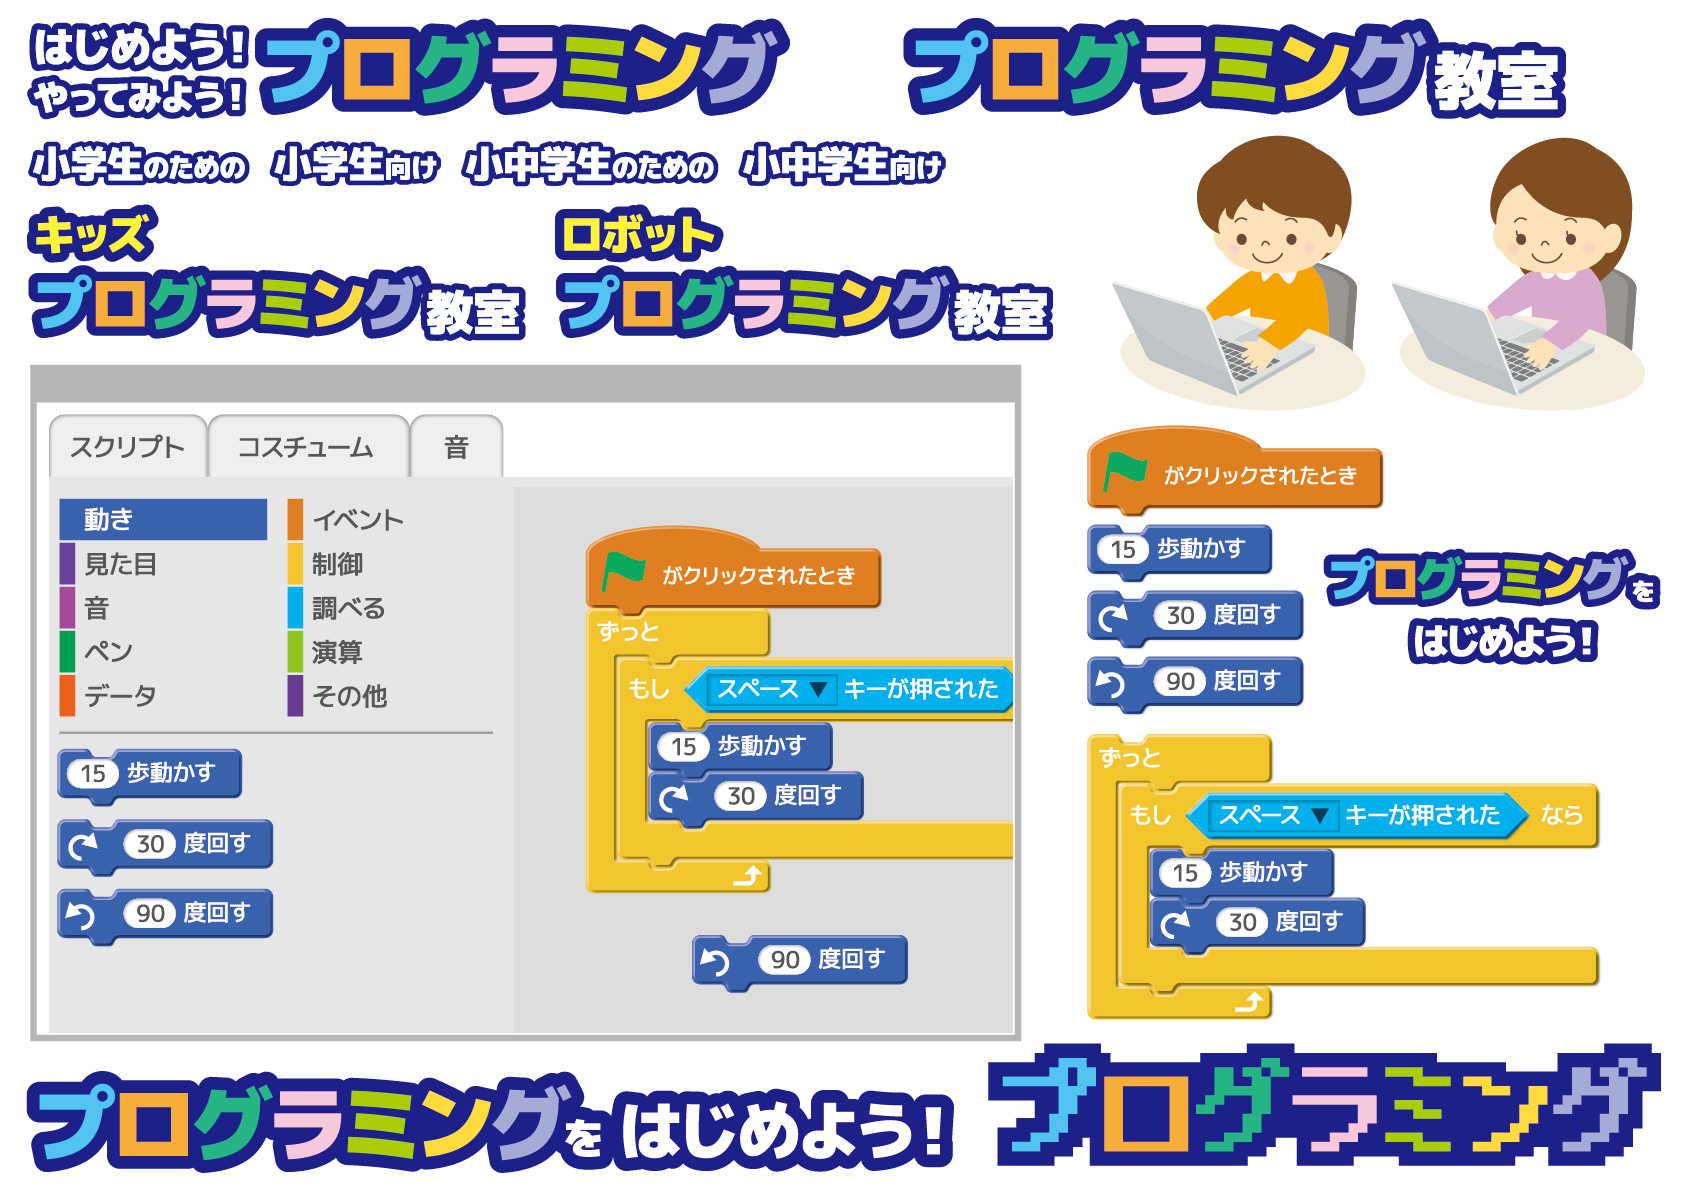Select the その他 block category
This screenshot has height=1191, width=1684.
pos(338,696)
